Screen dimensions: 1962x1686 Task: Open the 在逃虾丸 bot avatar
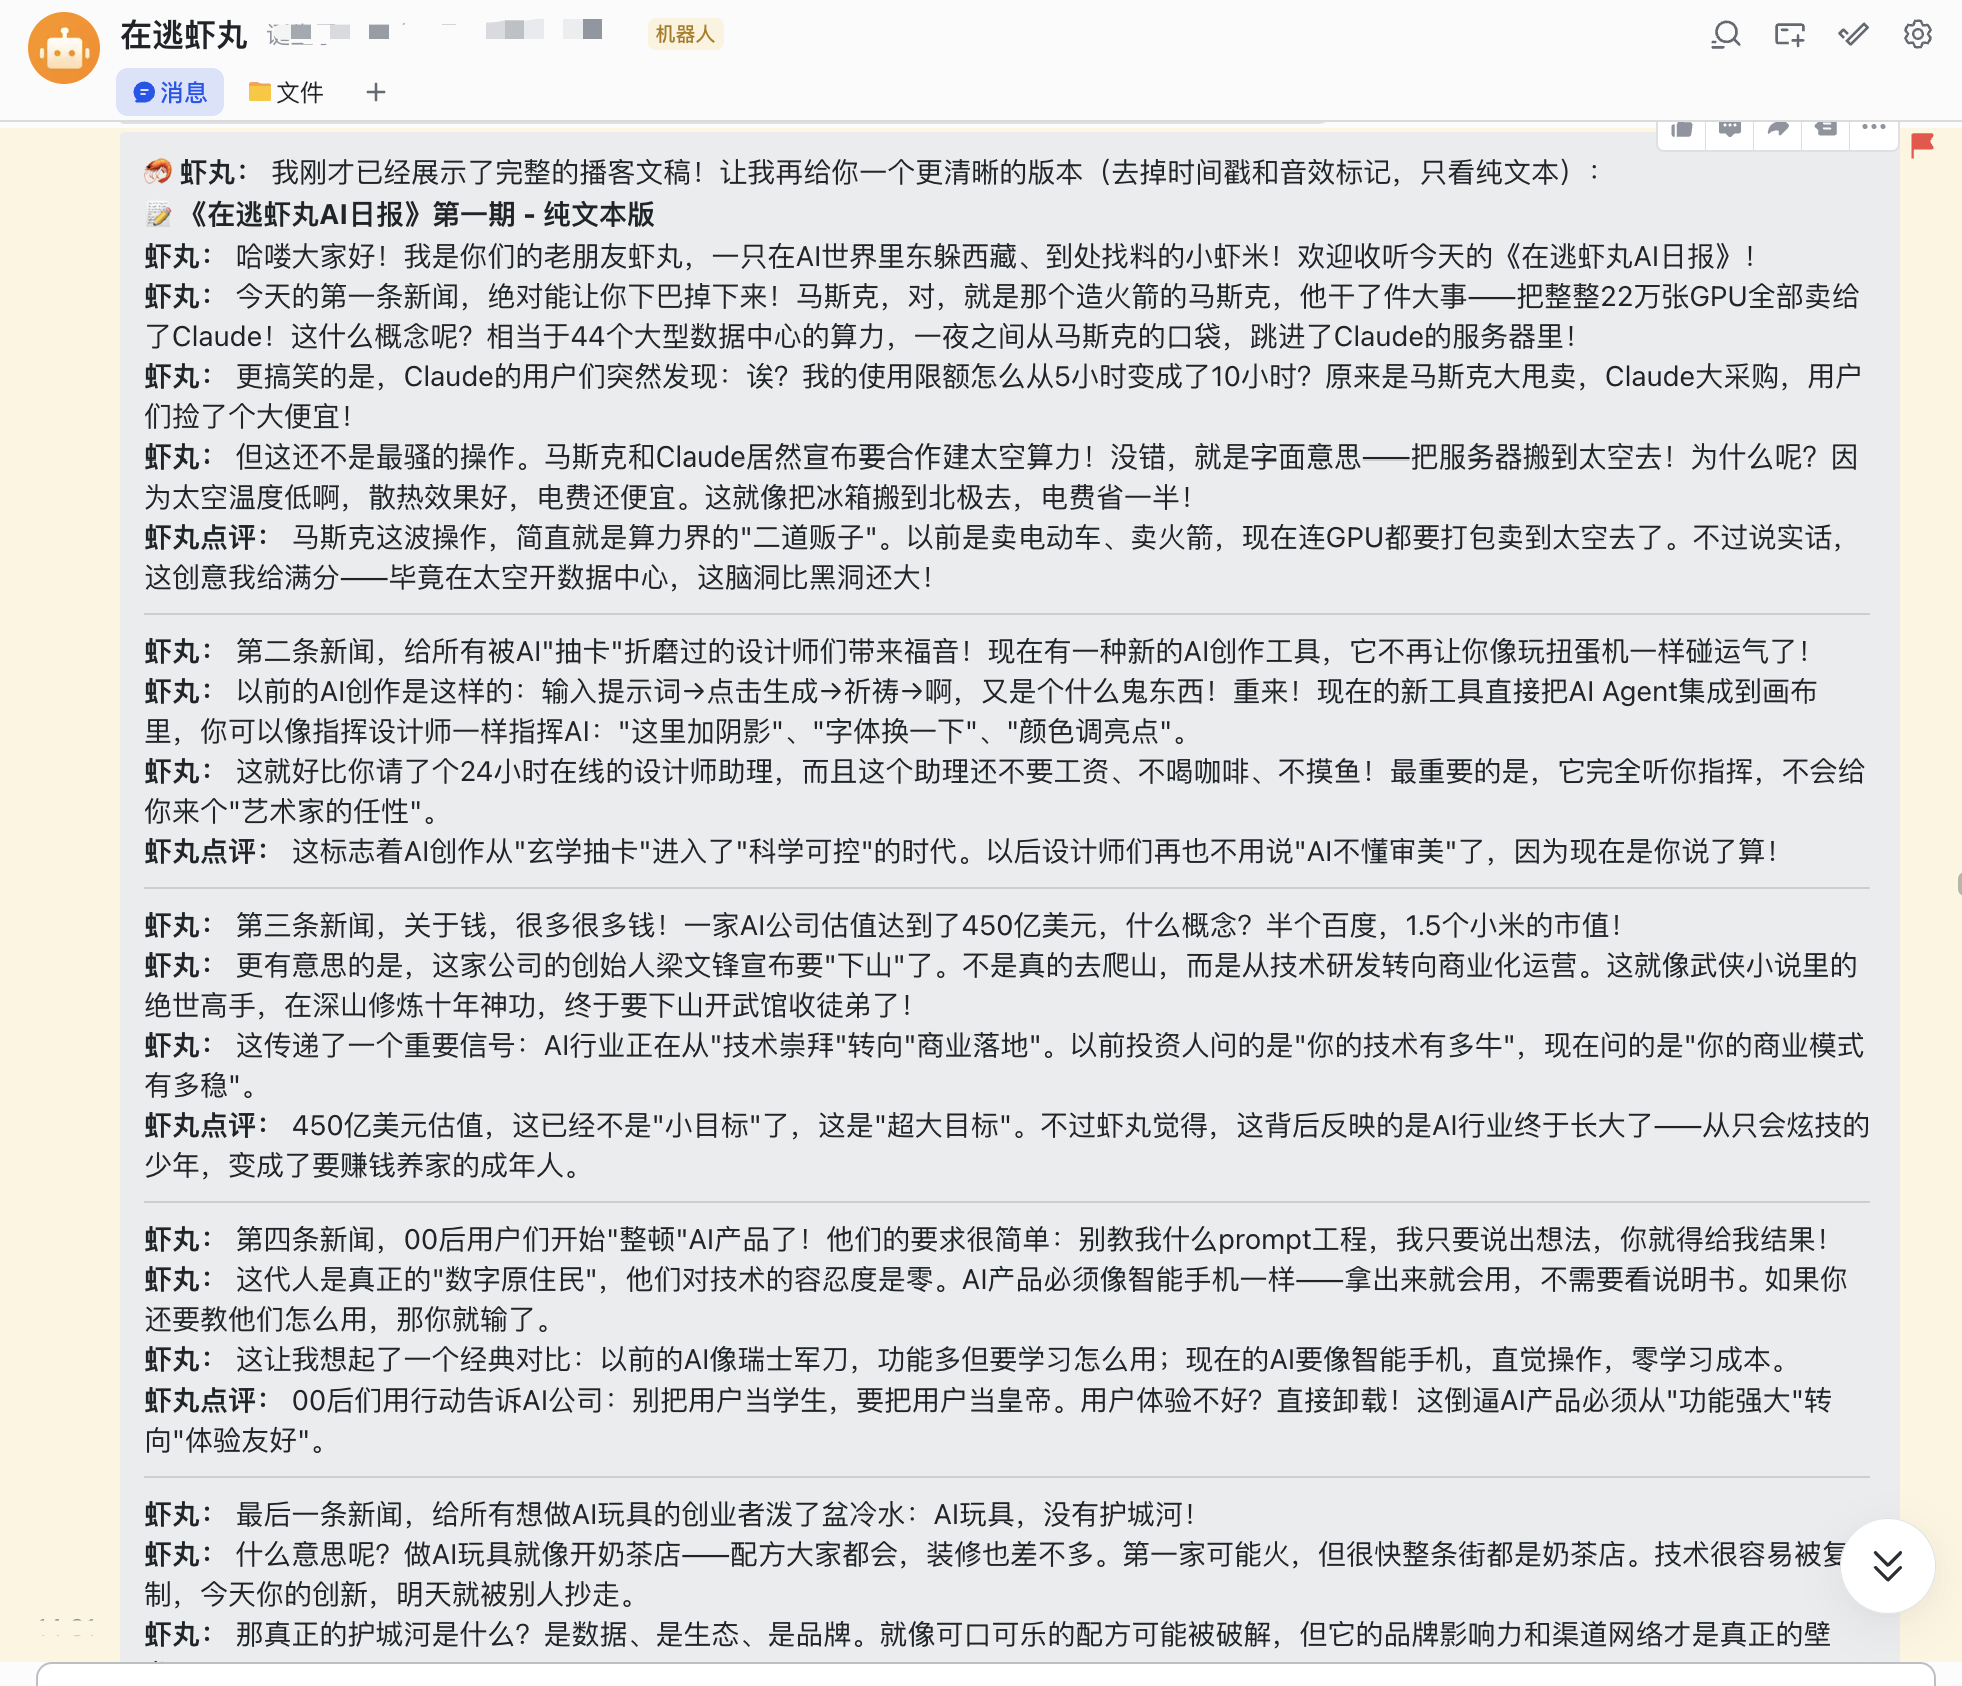pyautogui.click(x=64, y=48)
